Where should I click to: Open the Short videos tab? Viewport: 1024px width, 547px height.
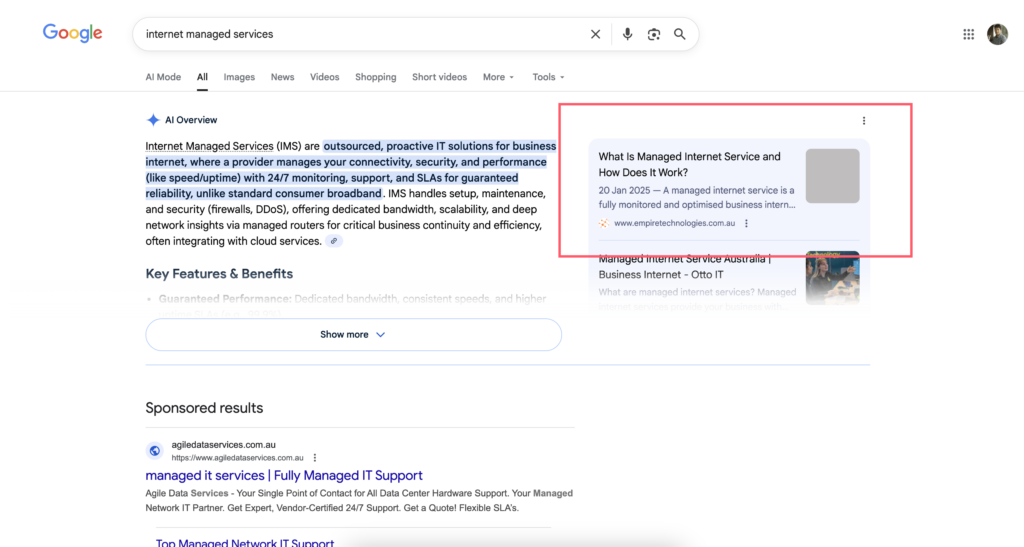(440, 77)
